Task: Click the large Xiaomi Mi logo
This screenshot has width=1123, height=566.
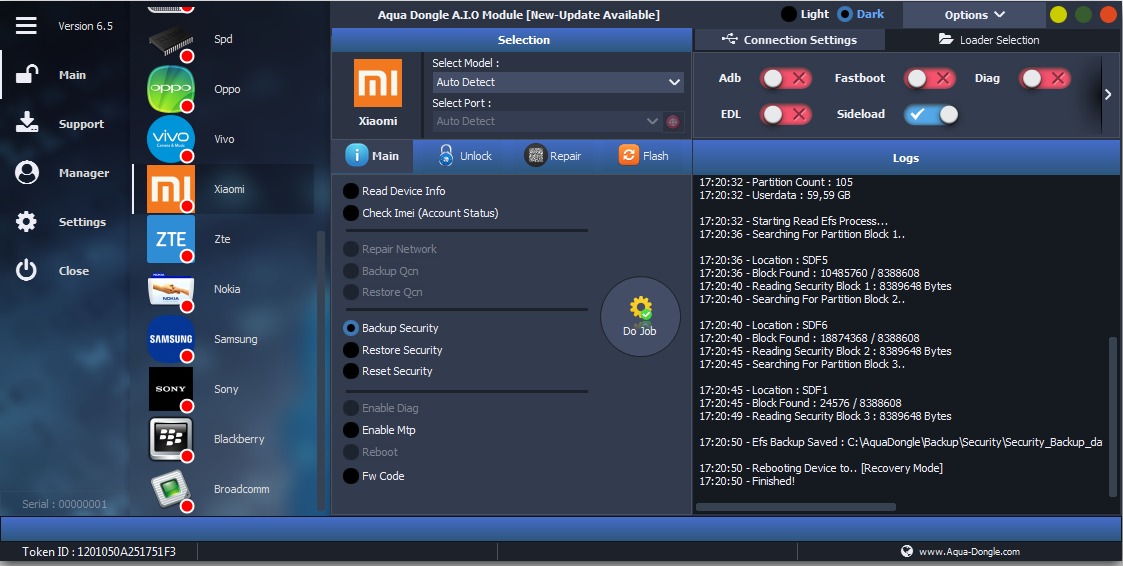Action: [378, 83]
